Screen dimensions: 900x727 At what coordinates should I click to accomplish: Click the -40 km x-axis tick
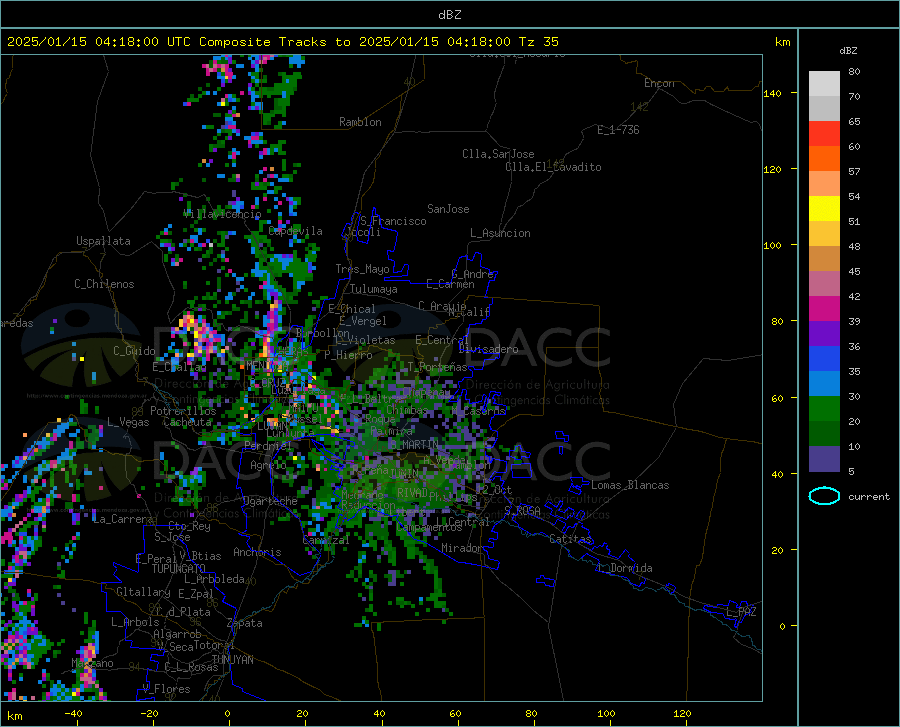[73, 713]
